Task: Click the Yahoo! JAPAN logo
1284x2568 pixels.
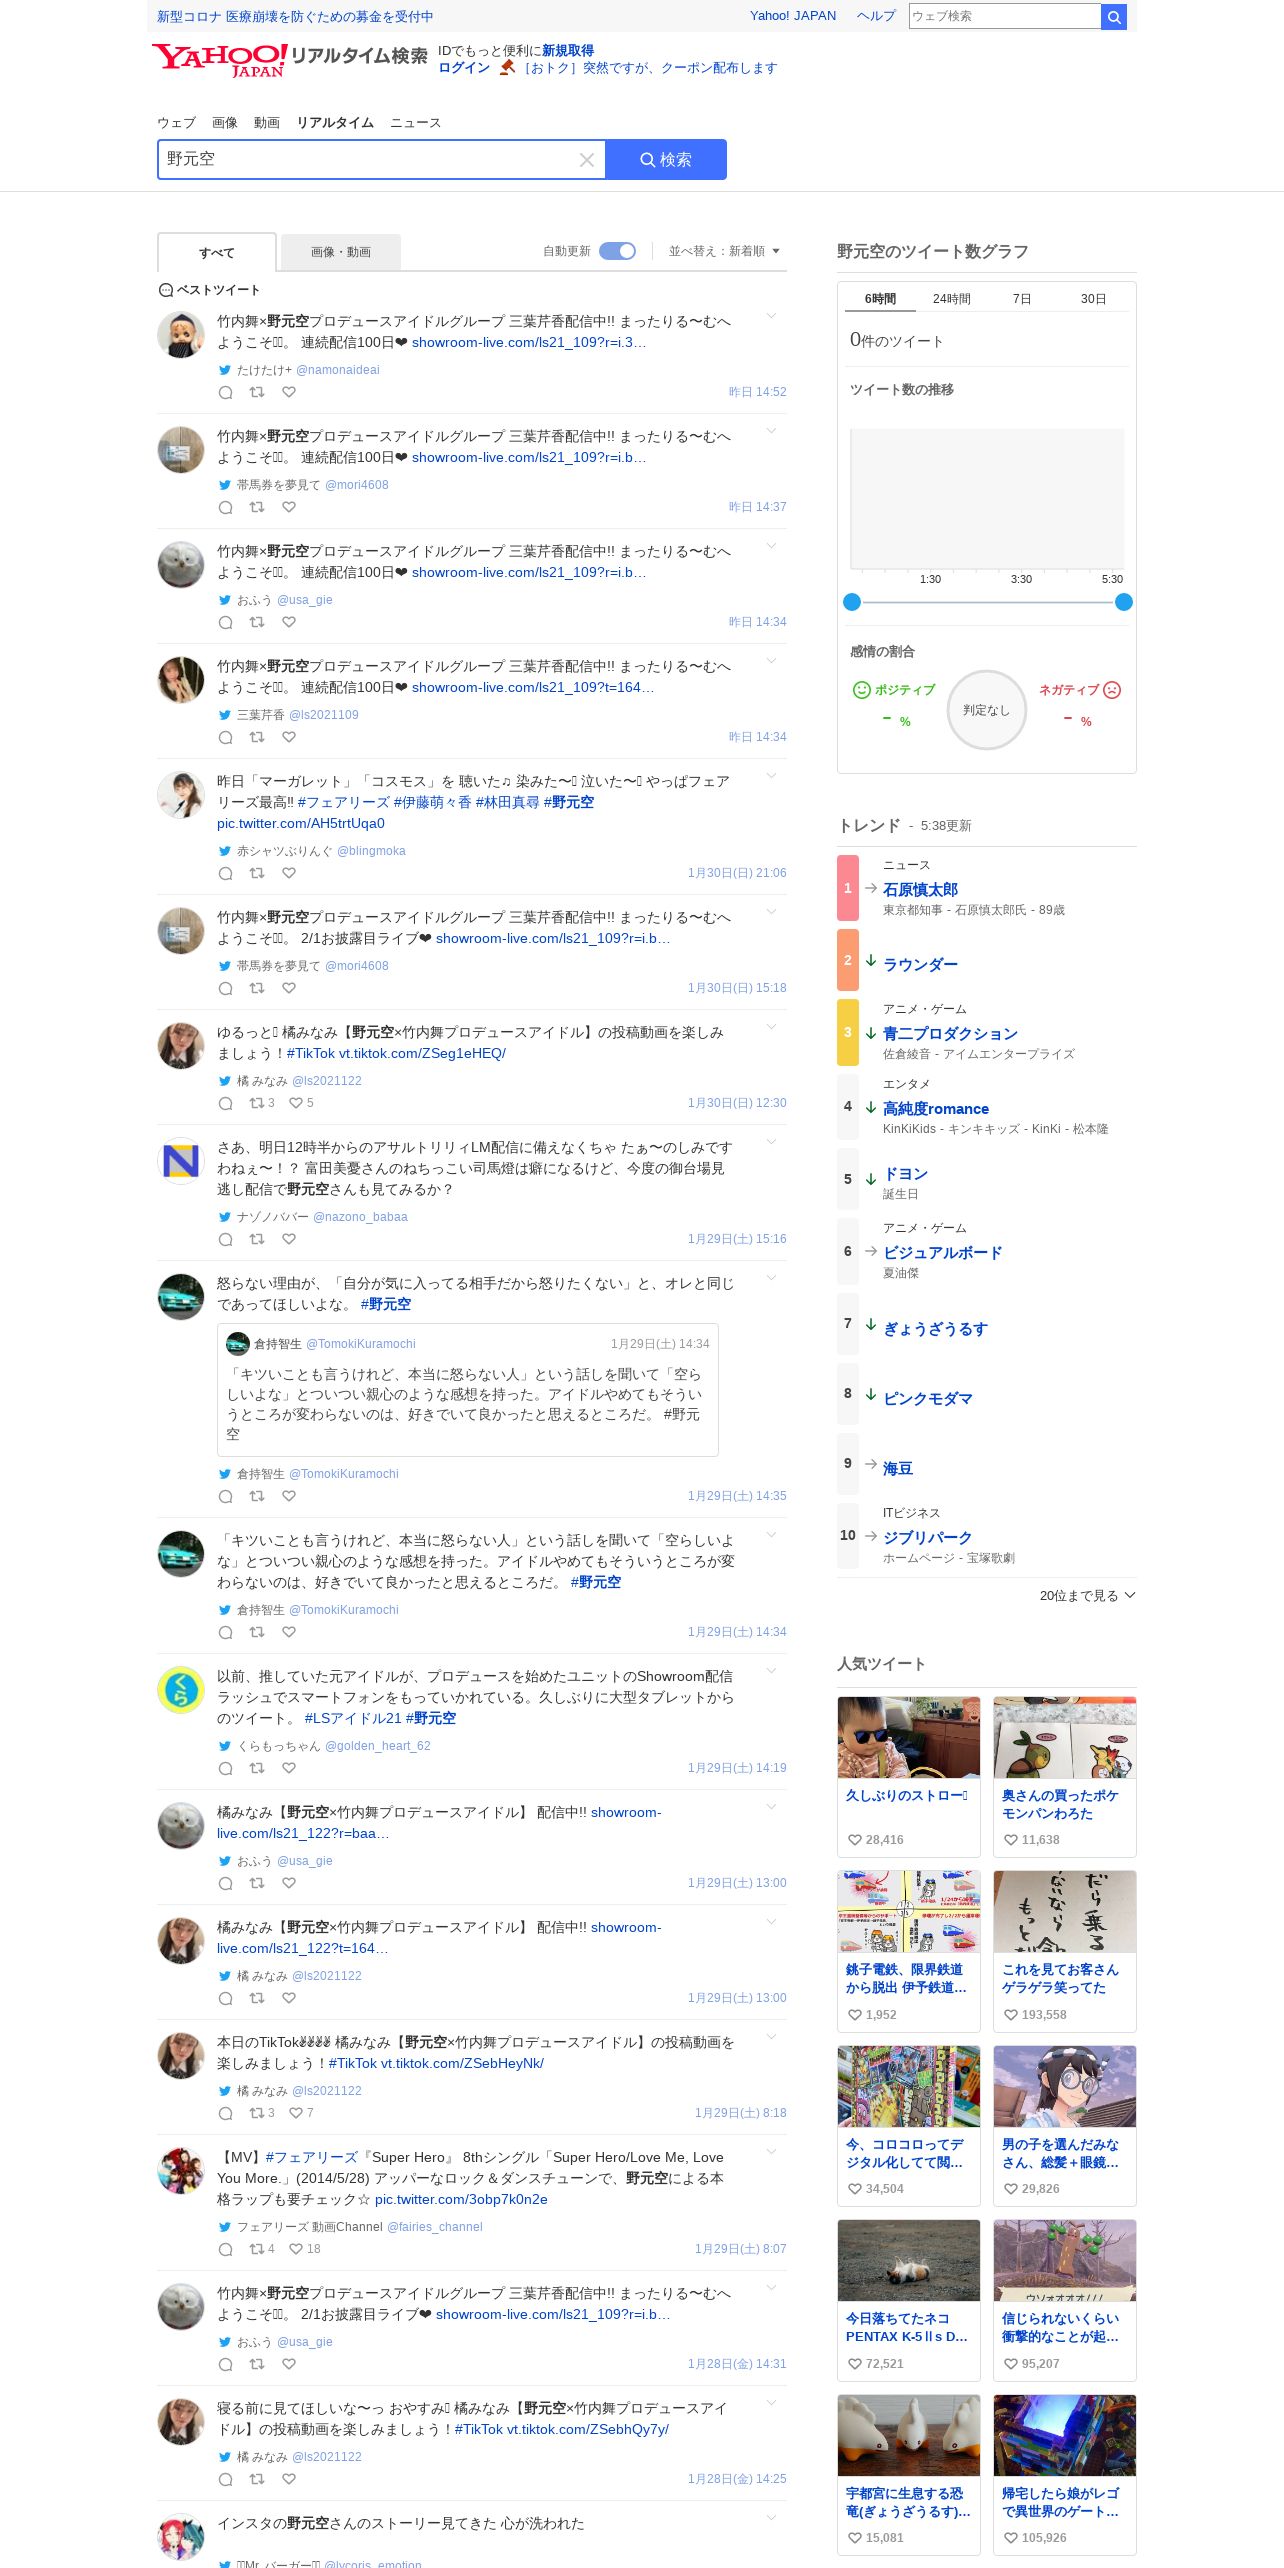Action: [220, 60]
